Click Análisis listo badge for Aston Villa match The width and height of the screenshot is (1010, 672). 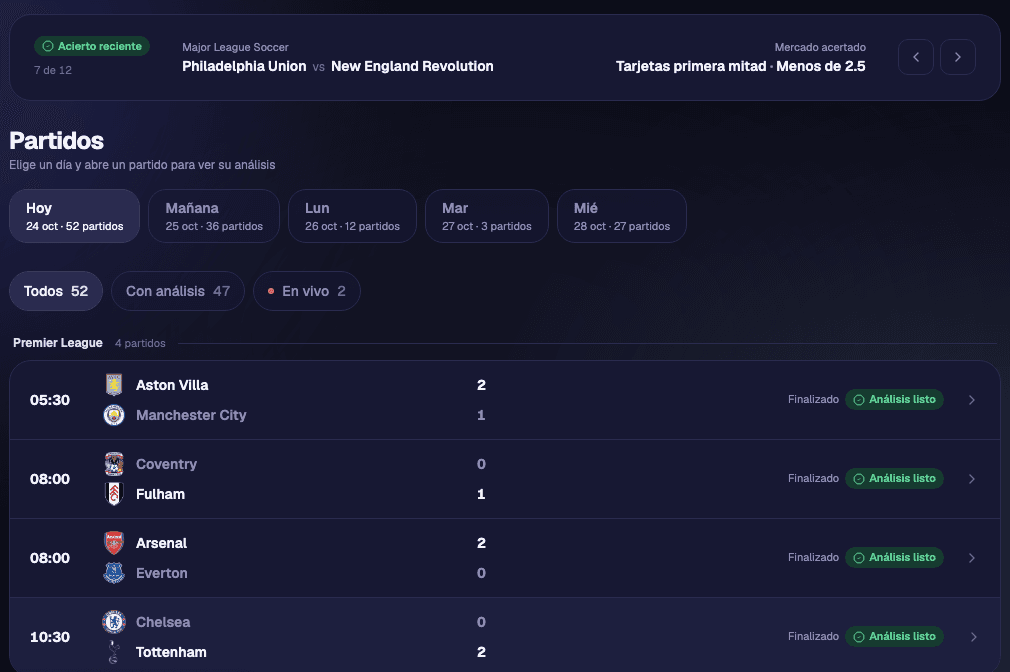(894, 399)
